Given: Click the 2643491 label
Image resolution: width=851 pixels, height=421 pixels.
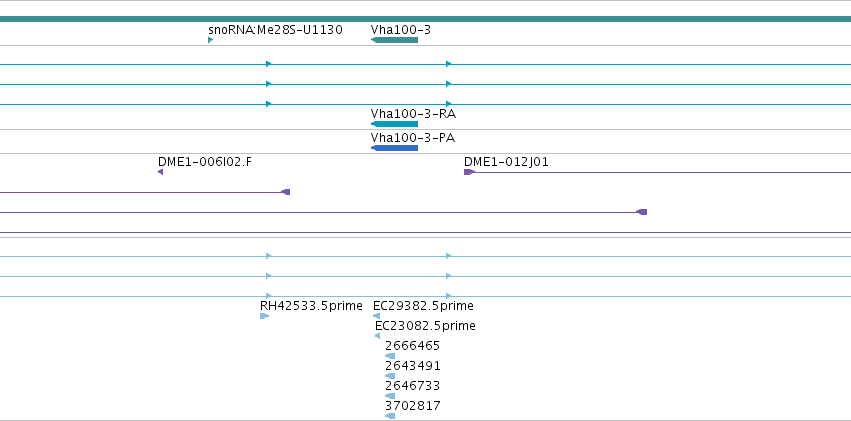Looking at the screenshot, I should 412,366.
